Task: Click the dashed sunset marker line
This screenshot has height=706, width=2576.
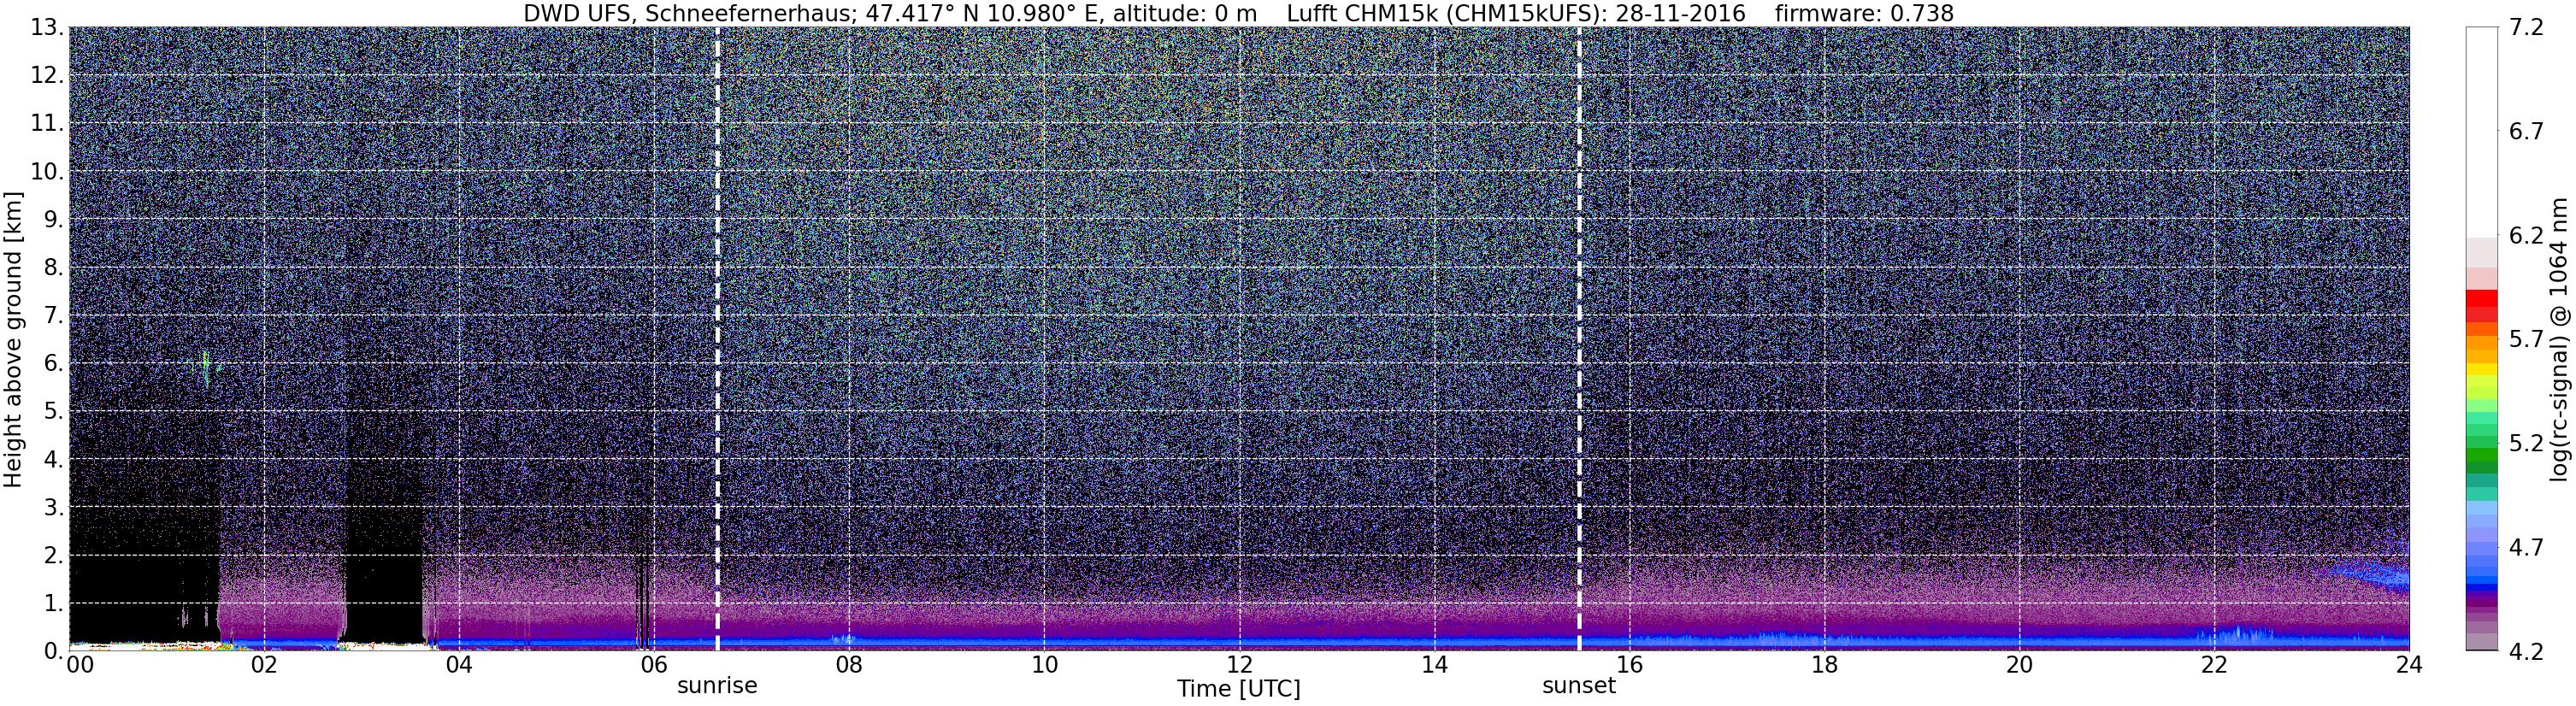Action: [x=1579, y=338]
